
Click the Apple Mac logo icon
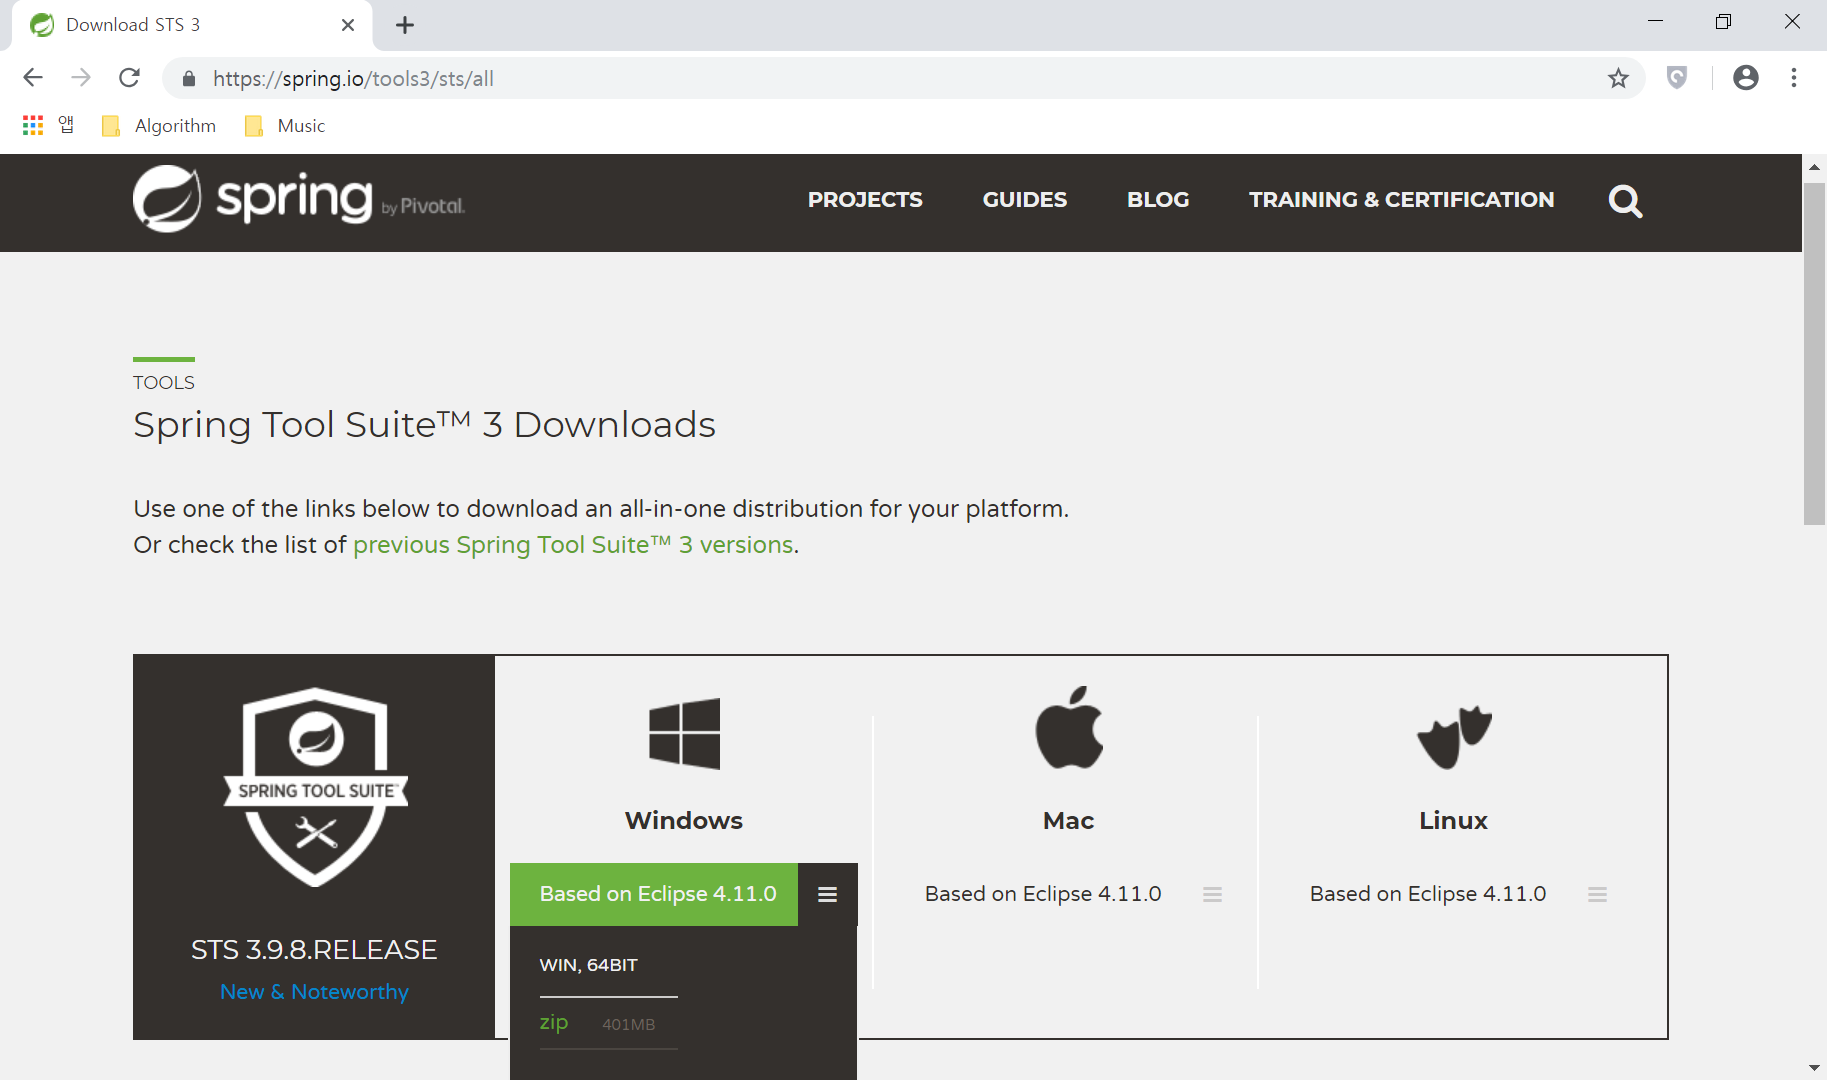tap(1069, 727)
